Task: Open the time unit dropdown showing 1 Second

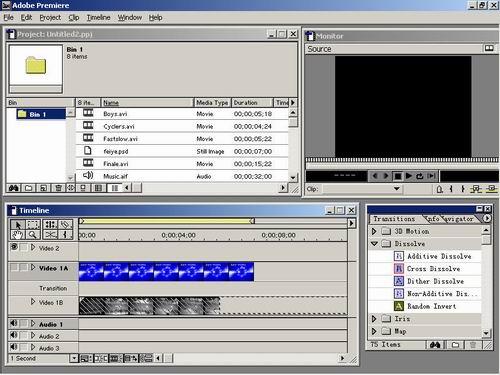Action: point(74,358)
